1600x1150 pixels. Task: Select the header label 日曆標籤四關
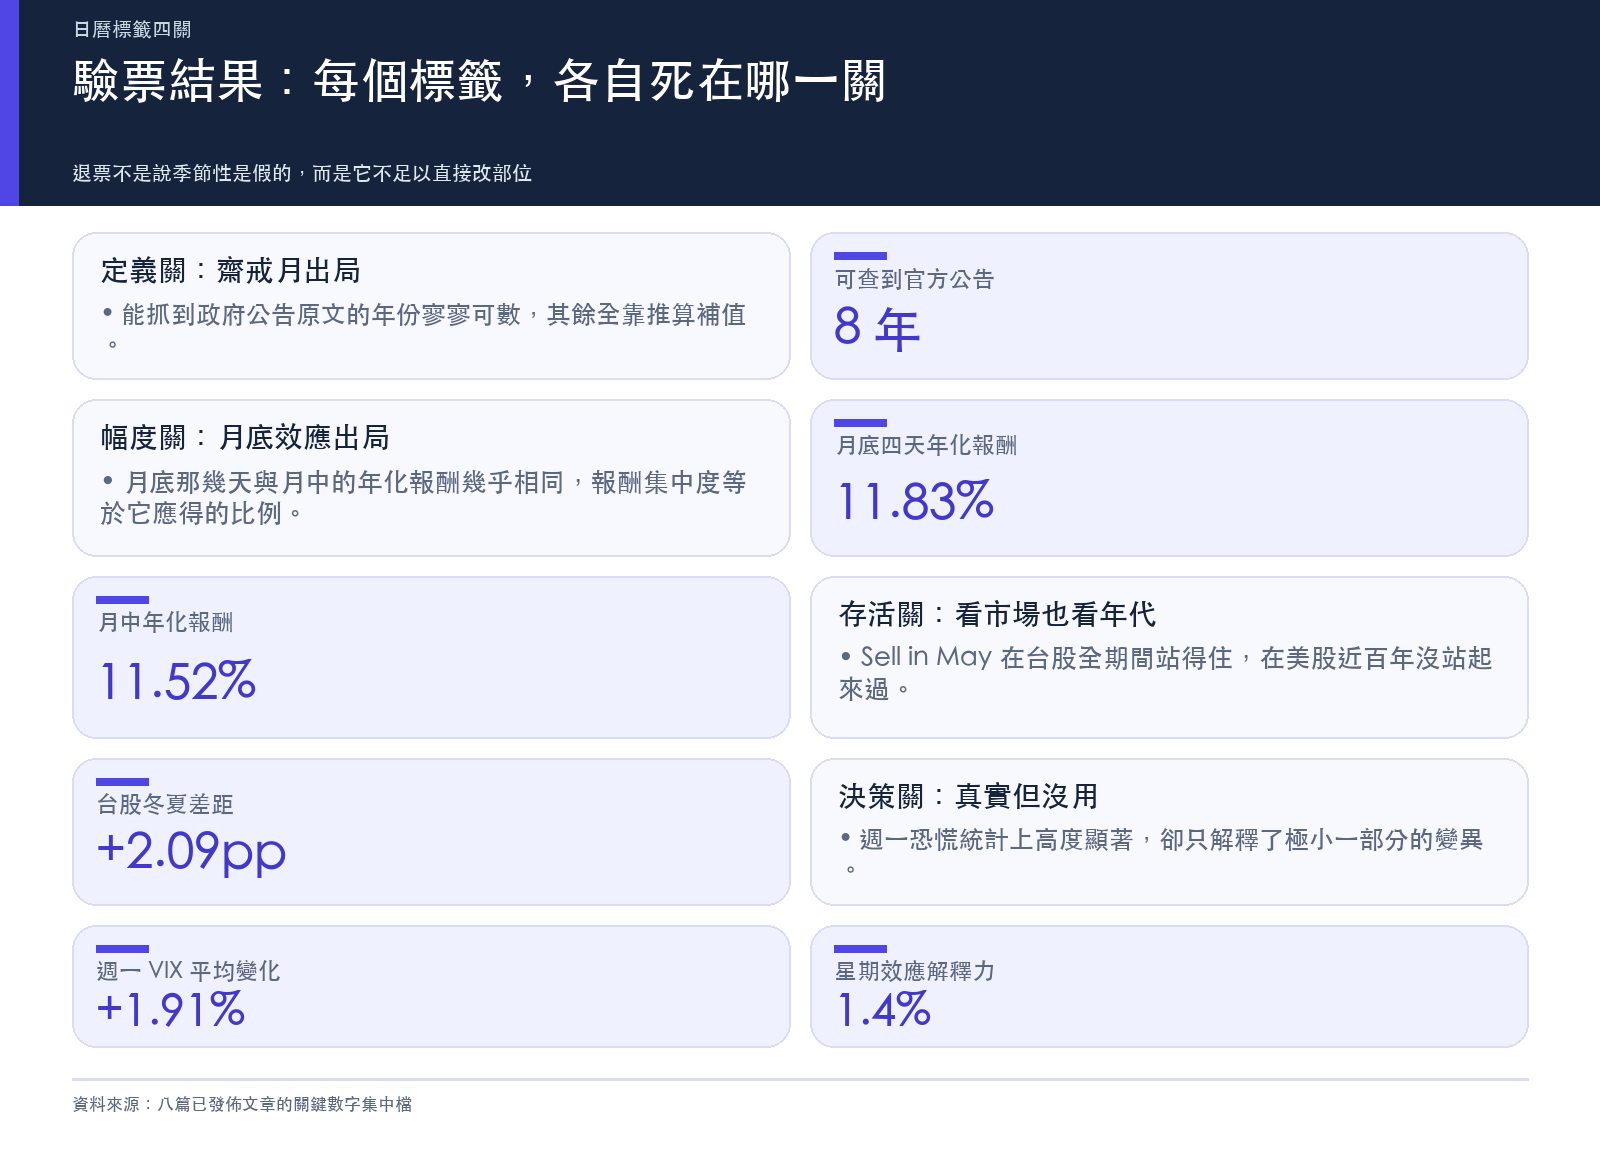click(x=132, y=30)
